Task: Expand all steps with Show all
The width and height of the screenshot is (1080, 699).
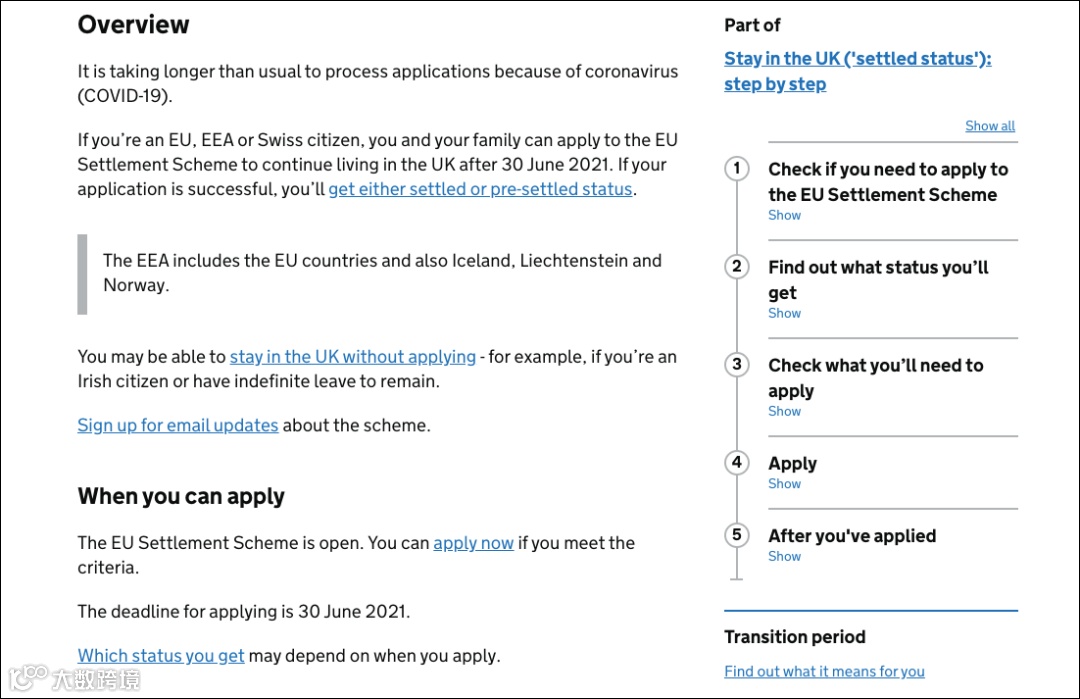Action: click(989, 126)
